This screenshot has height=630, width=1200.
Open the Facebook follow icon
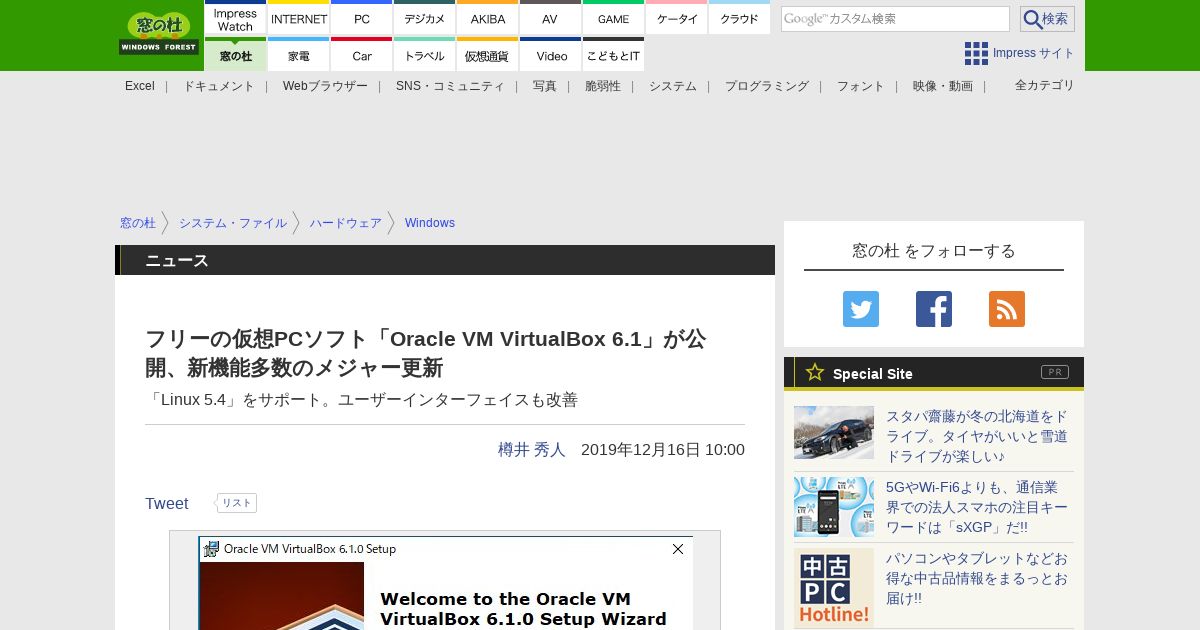tap(934, 309)
